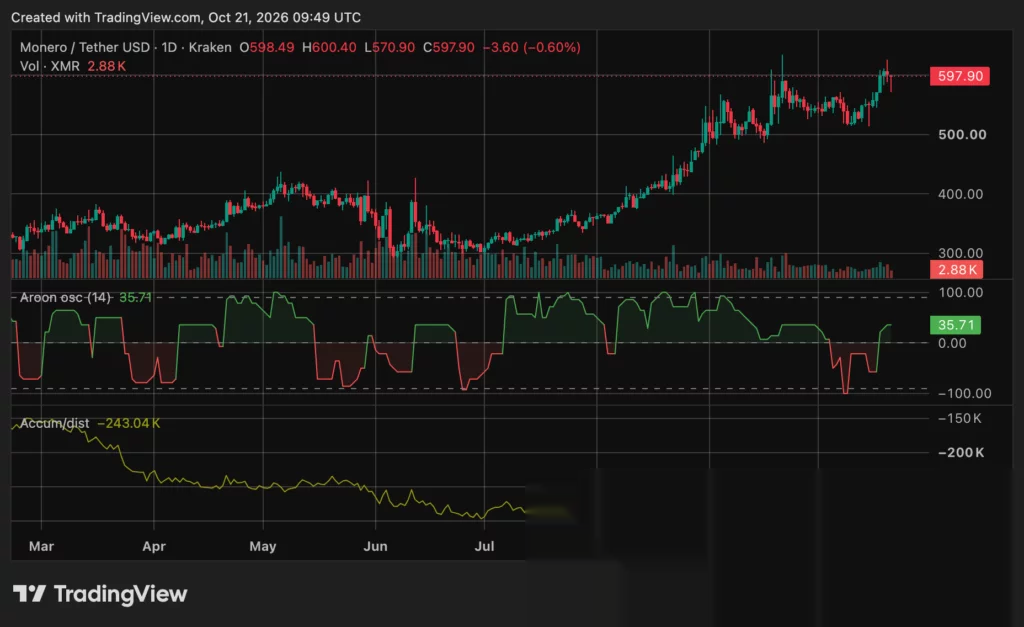Click the Aroon osc (14) indicator label
Viewport: 1024px width, 627px height.
pos(65,297)
